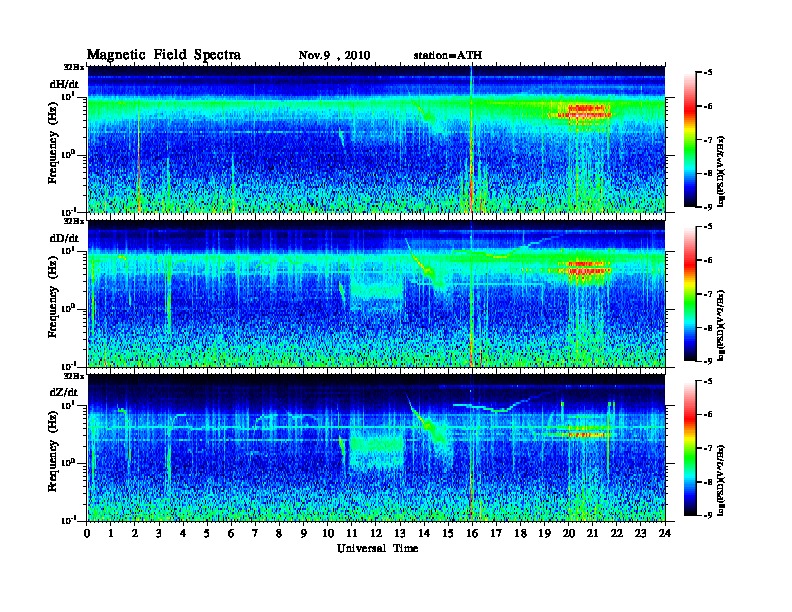Click the "5" tick on the time axis
This screenshot has width=792, height=612.
(x=207, y=533)
